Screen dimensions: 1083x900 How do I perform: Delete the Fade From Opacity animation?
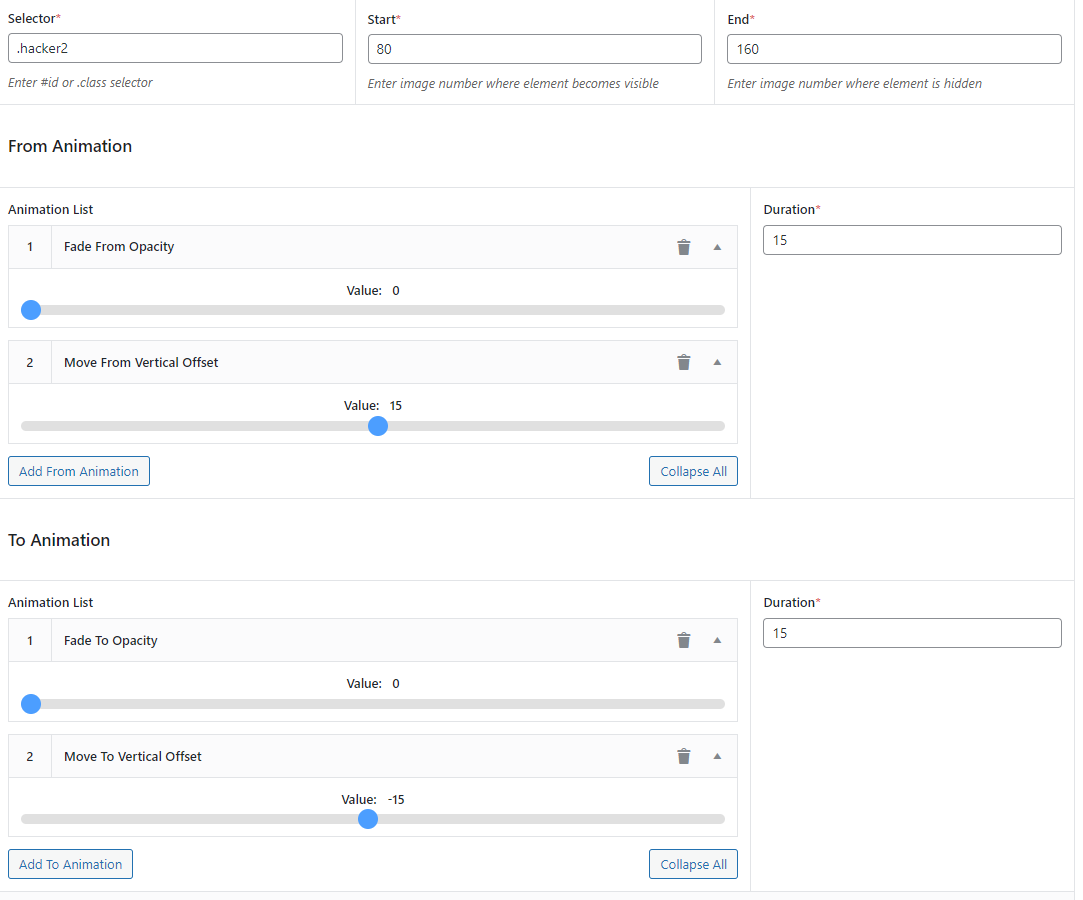(684, 247)
